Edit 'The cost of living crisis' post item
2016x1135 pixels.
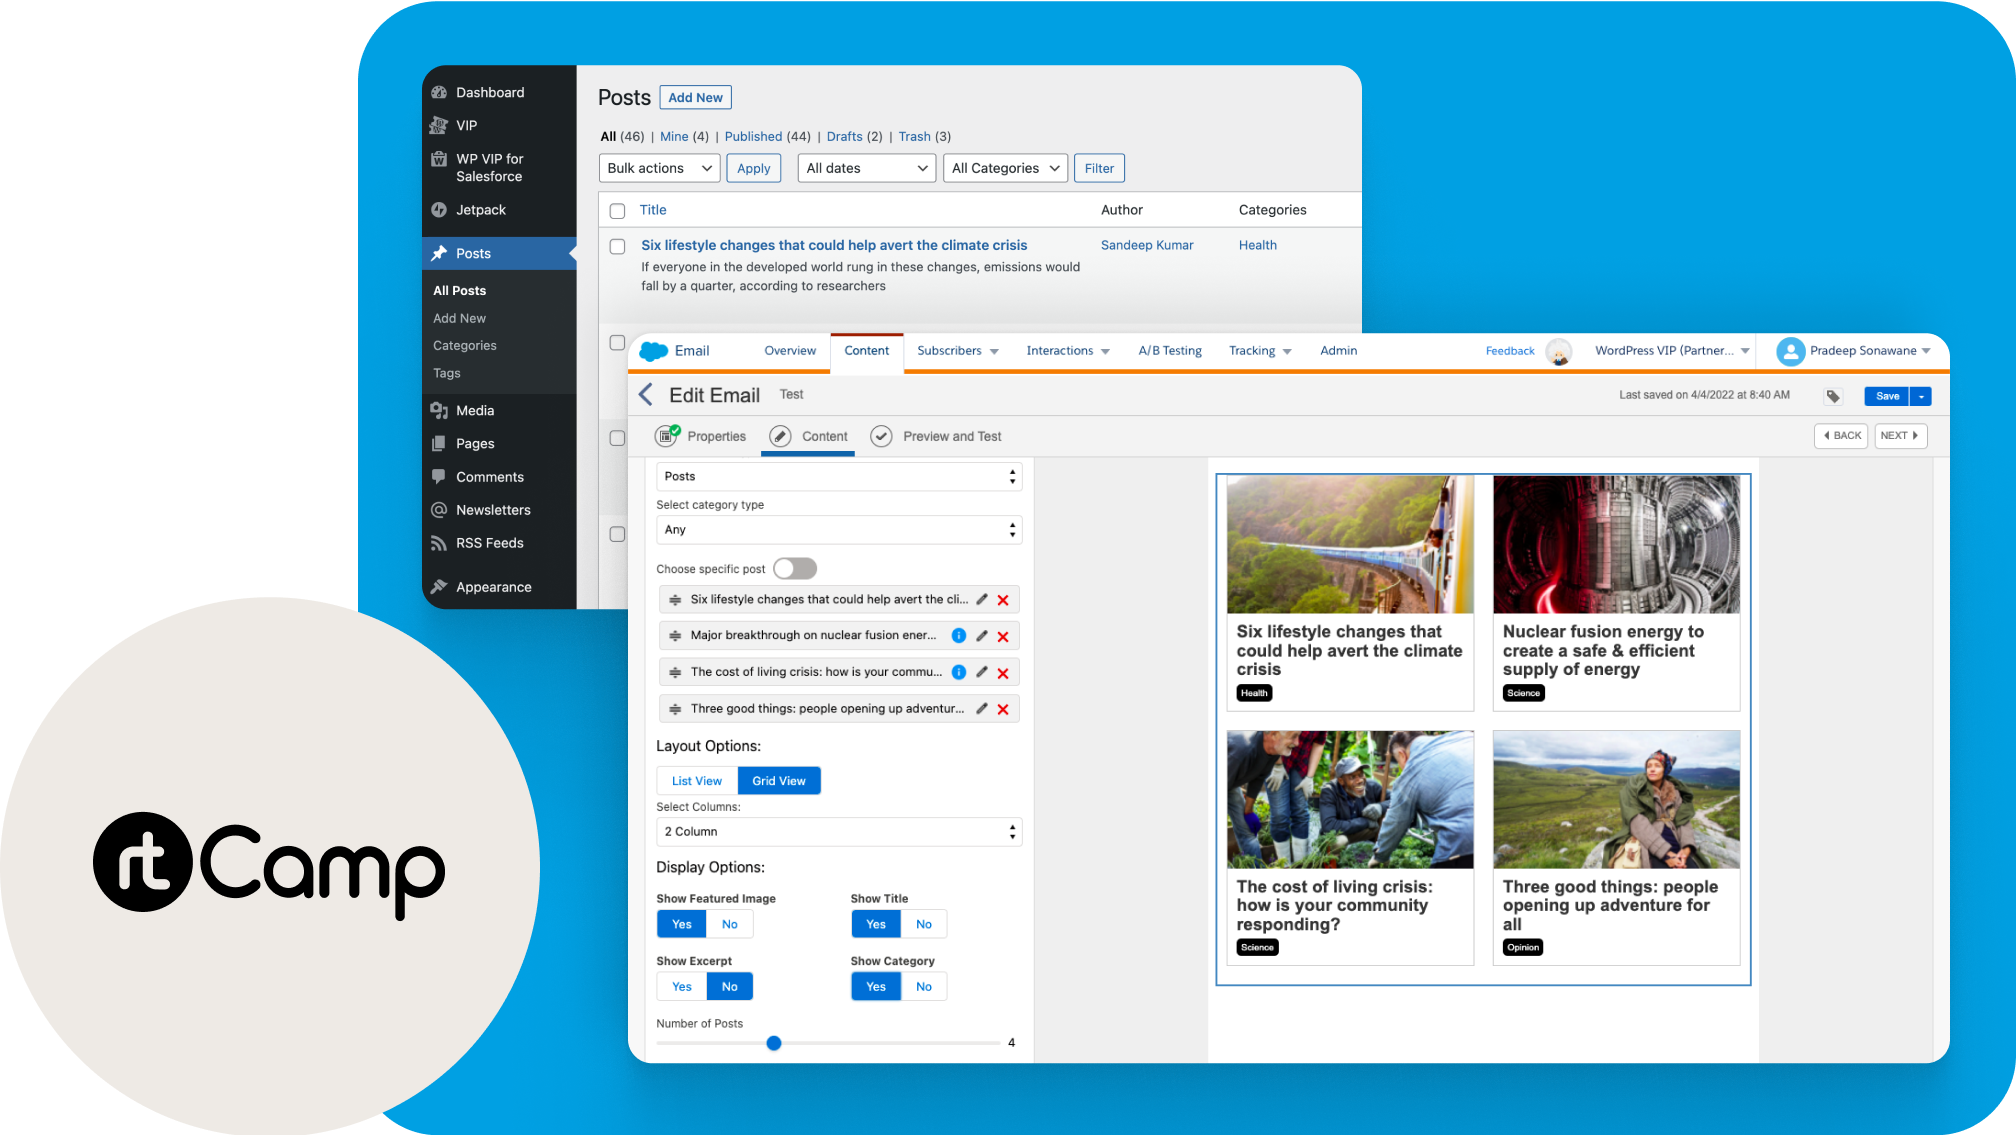tap(982, 672)
